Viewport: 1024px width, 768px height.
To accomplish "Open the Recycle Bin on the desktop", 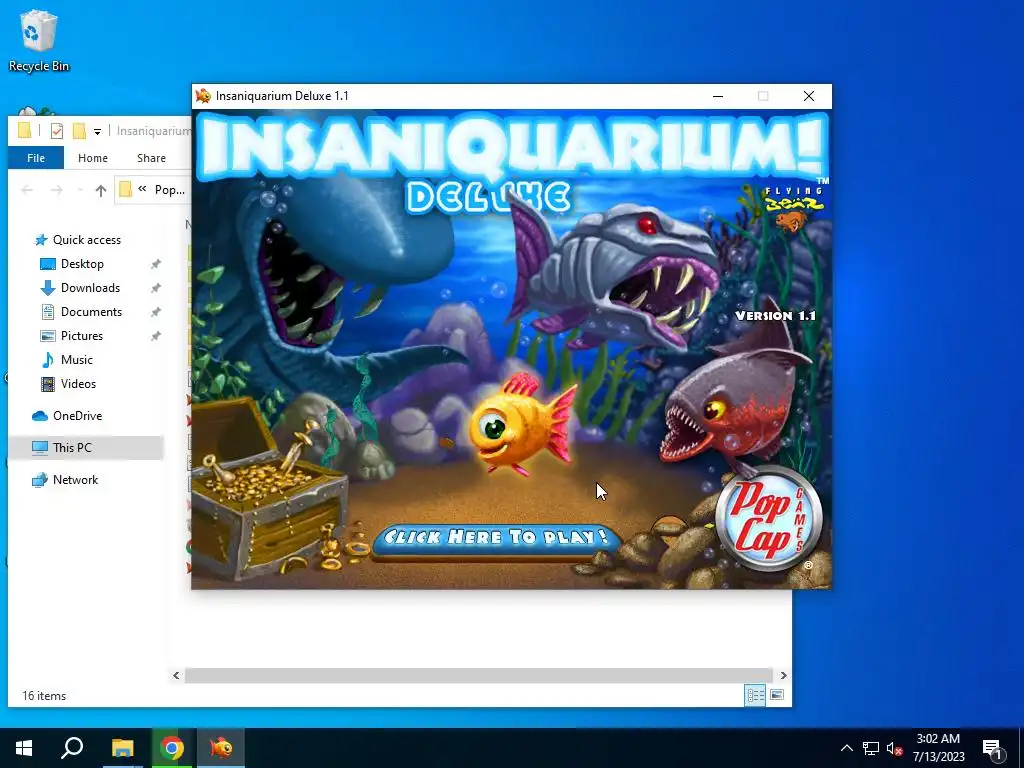I will coord(39,40).
